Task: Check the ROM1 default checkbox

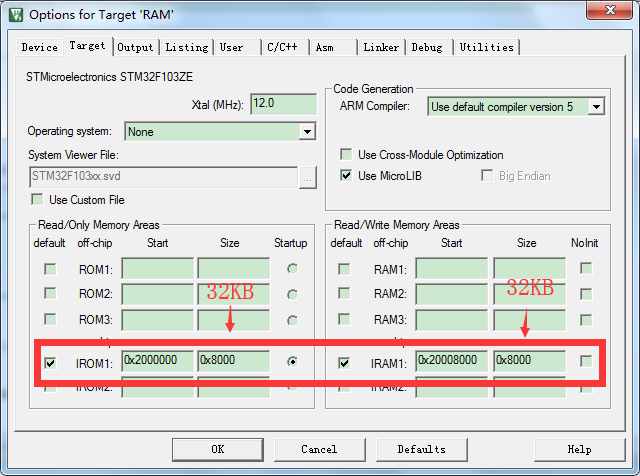Action: (50, 269)
